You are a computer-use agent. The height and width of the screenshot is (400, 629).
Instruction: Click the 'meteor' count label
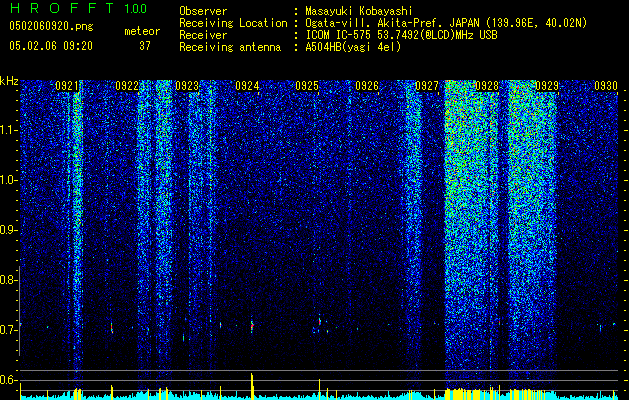click(x=142, y=31)
